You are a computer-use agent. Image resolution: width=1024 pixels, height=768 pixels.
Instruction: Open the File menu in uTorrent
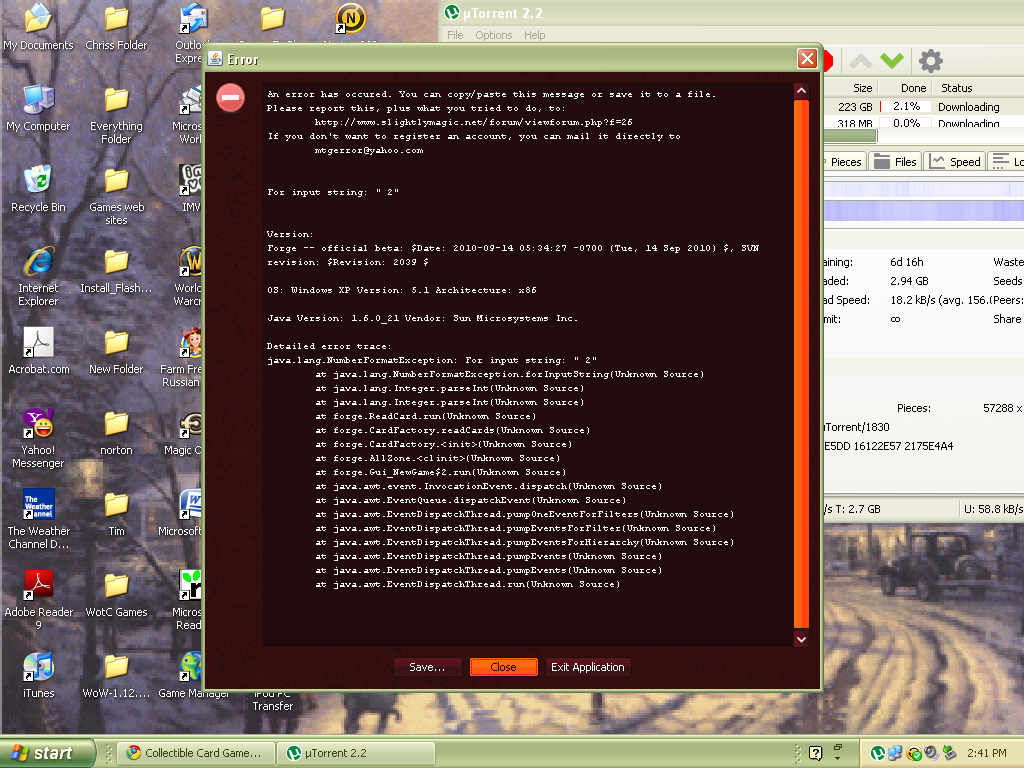coord(455,35)
